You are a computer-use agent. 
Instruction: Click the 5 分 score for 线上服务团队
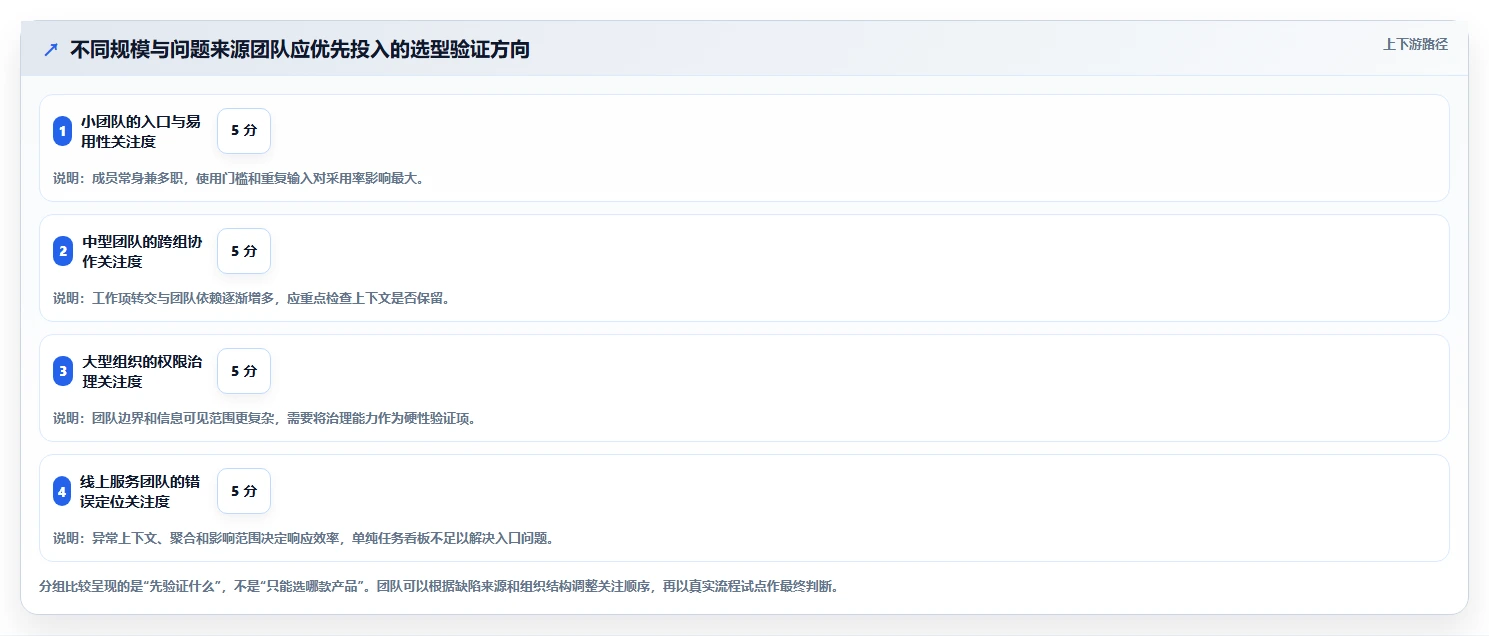[x=244, y=491]
